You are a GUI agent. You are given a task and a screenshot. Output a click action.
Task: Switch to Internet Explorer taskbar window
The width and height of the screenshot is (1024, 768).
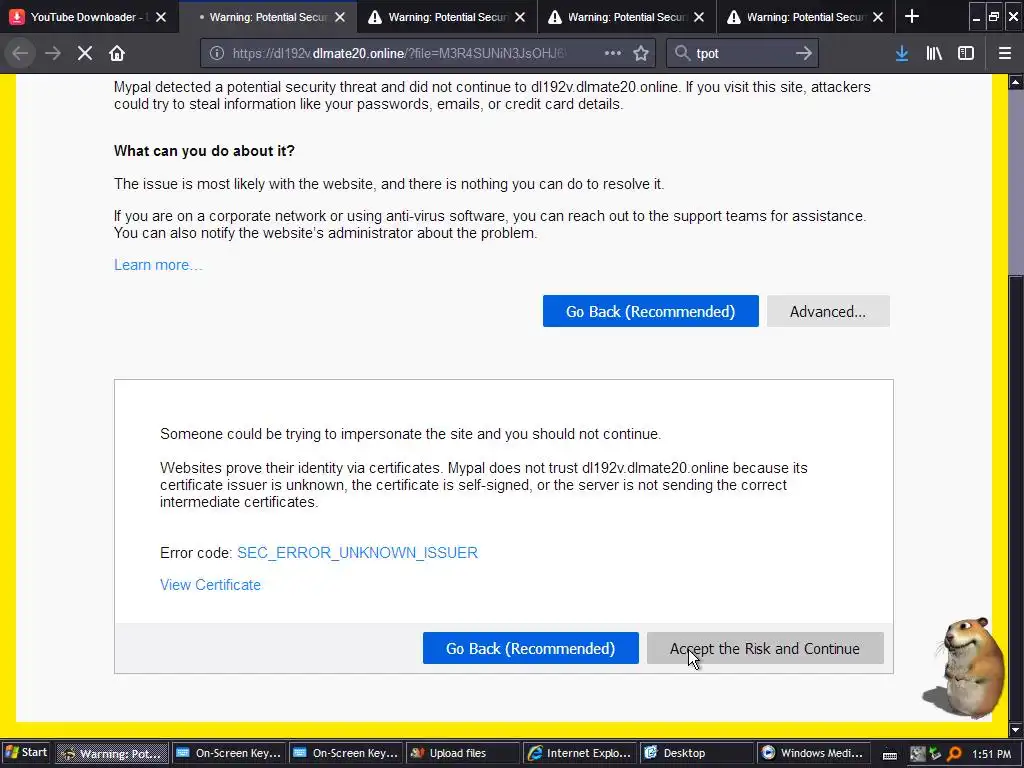[x=579, y=753]
